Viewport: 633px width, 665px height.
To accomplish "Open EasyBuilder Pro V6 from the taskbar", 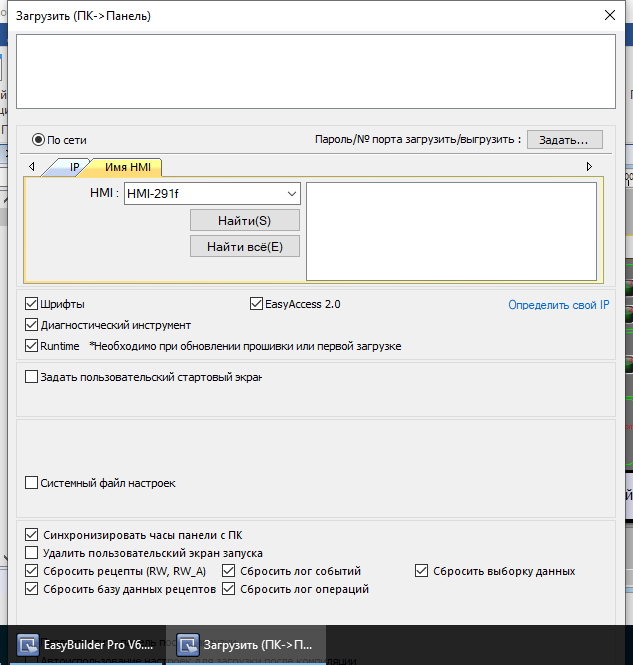I will (x=86, y=645).
